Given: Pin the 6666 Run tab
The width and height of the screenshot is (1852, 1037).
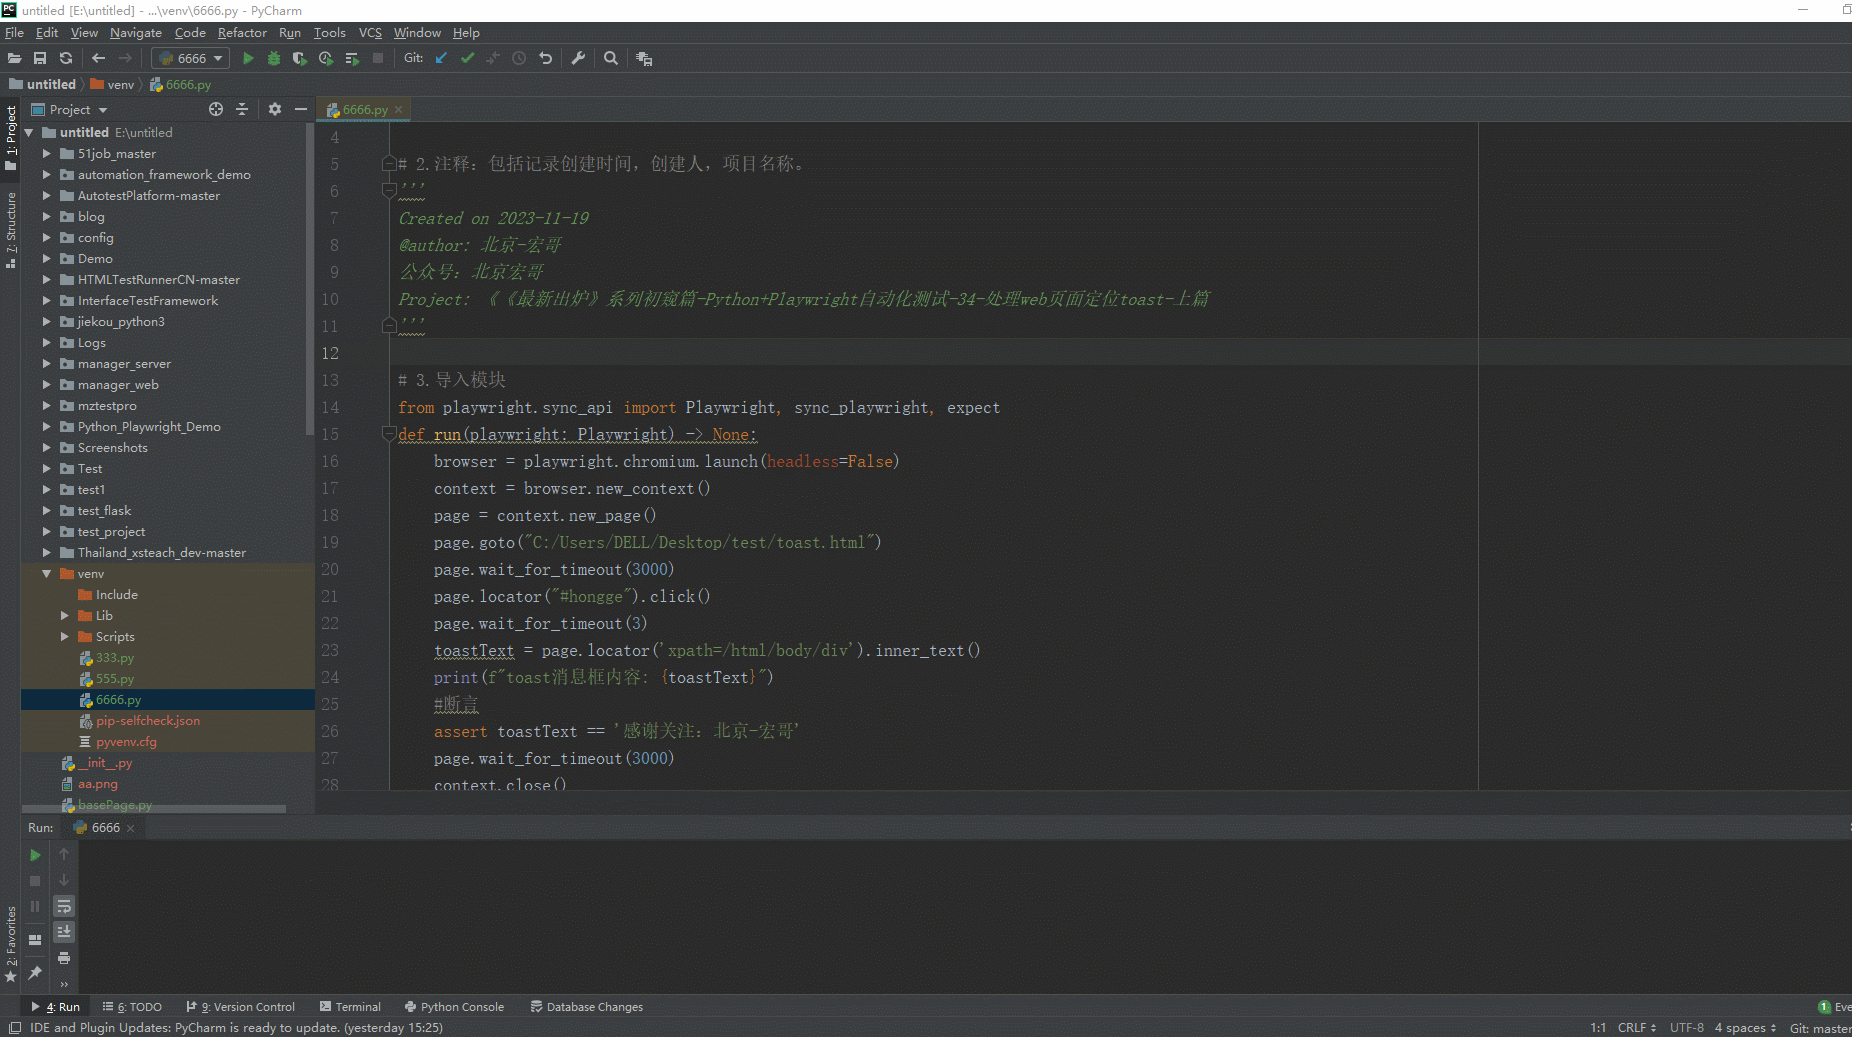Looking at the screenshot, I should click(35, 972).
